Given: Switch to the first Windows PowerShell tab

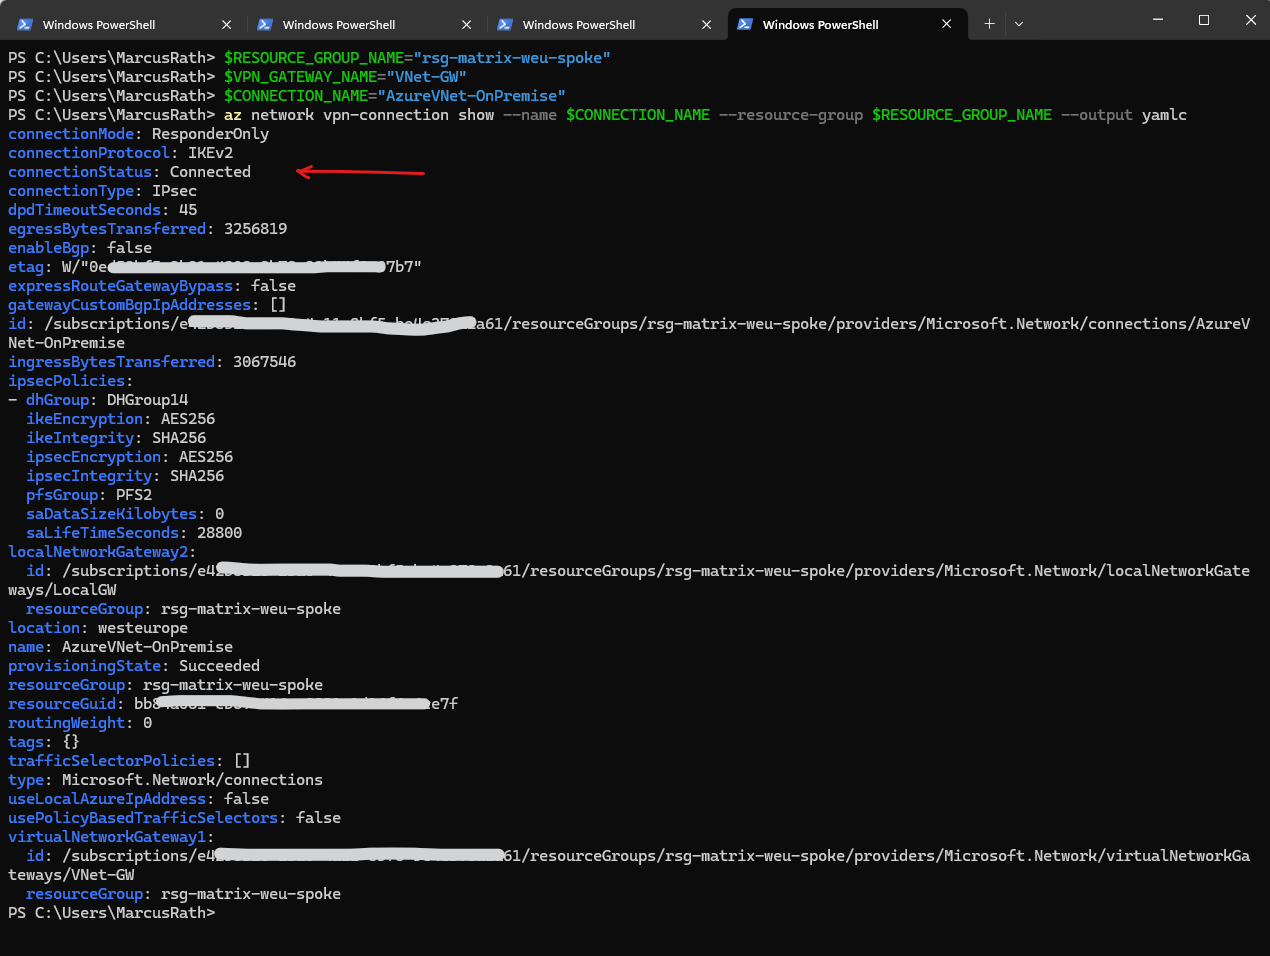Looking at the screenshot, I should tap(124, 24).
